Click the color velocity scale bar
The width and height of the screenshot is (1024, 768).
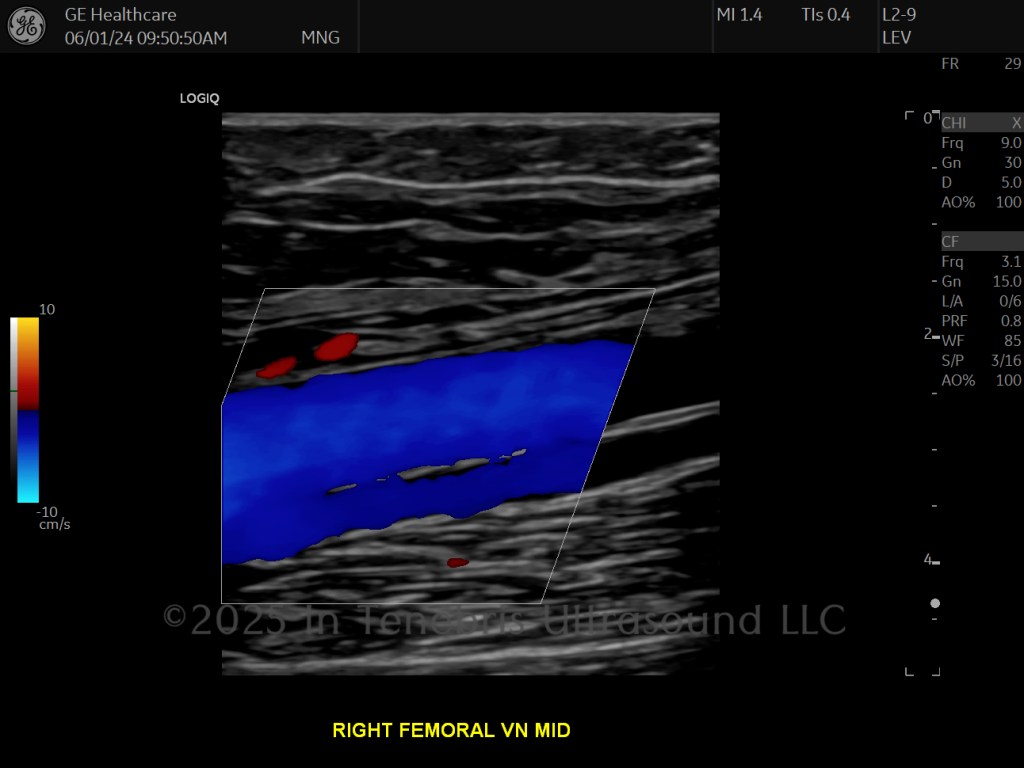[24, 410]
